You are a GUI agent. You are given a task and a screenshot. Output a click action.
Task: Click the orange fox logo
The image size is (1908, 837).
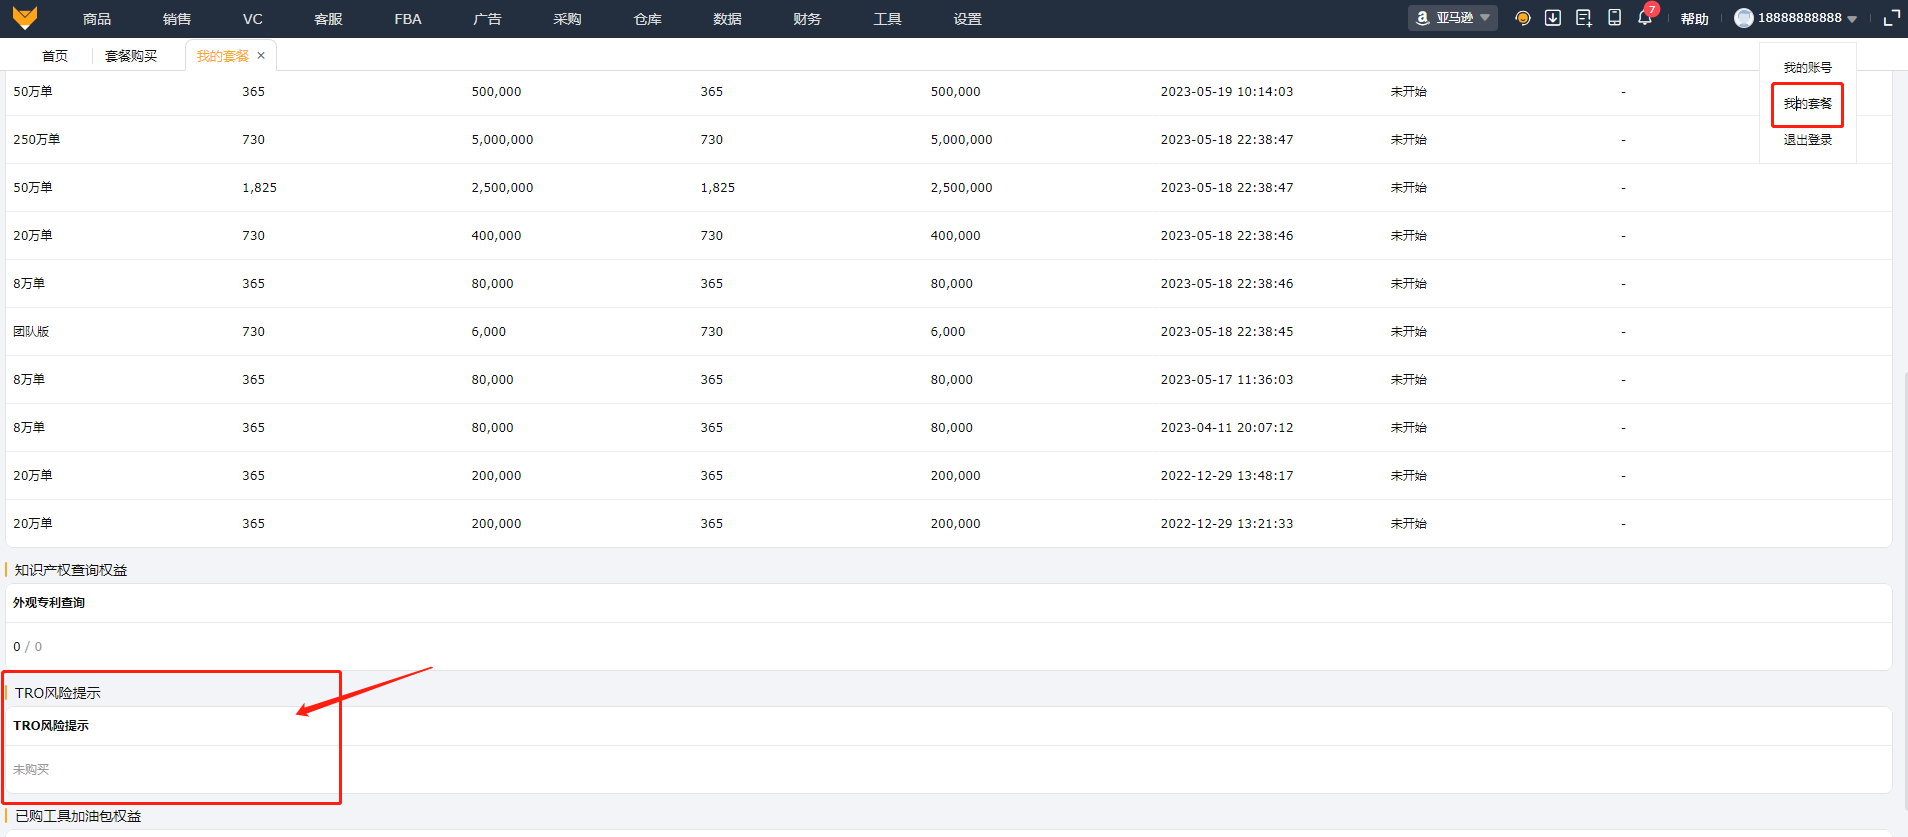(25, 18)
